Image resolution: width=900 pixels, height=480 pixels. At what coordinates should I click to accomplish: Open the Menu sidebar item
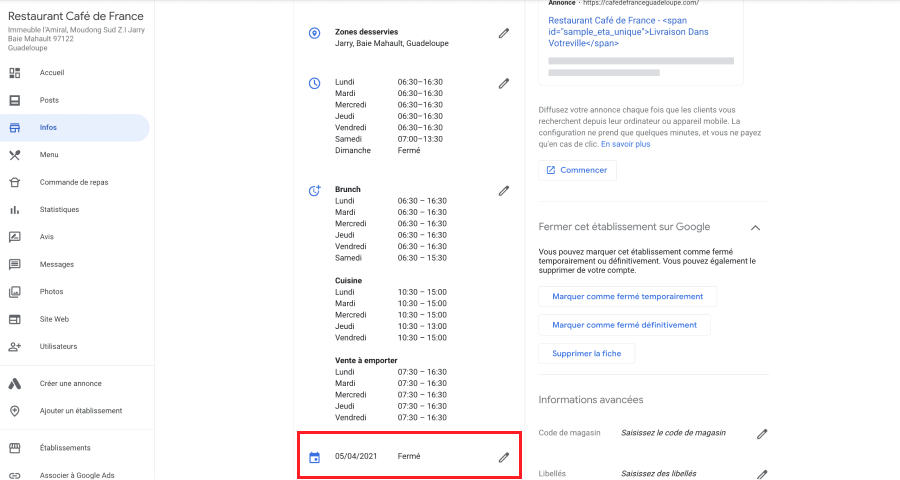pos(49,154)
